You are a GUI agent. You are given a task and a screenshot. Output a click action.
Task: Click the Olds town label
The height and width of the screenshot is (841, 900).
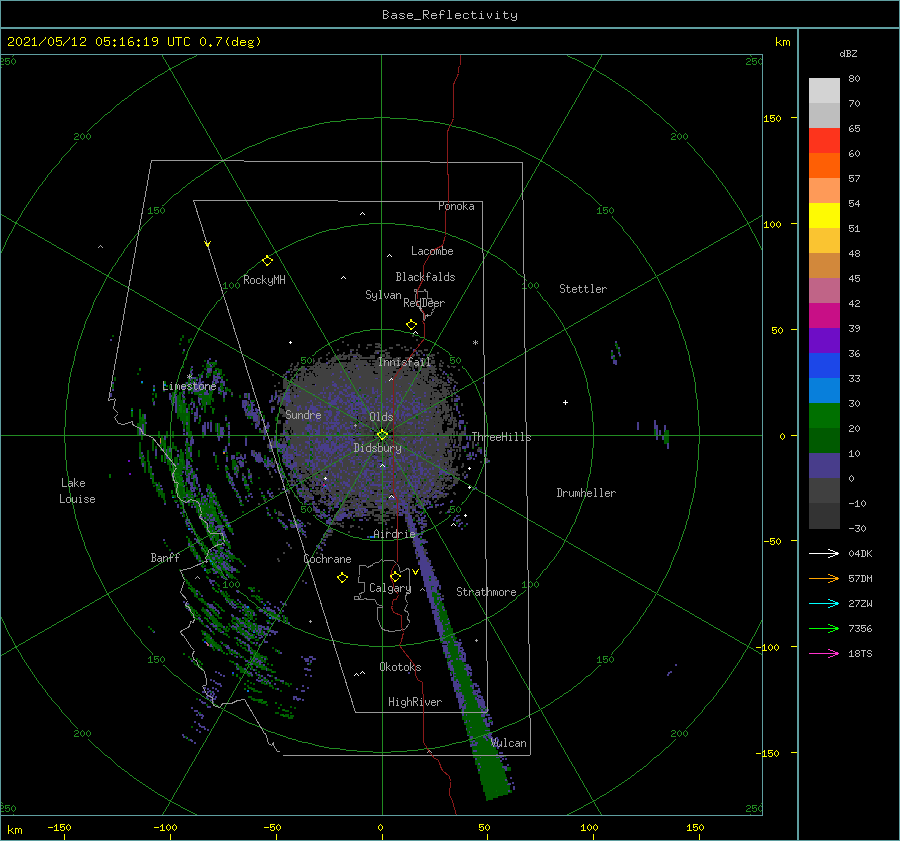point(381,417)
